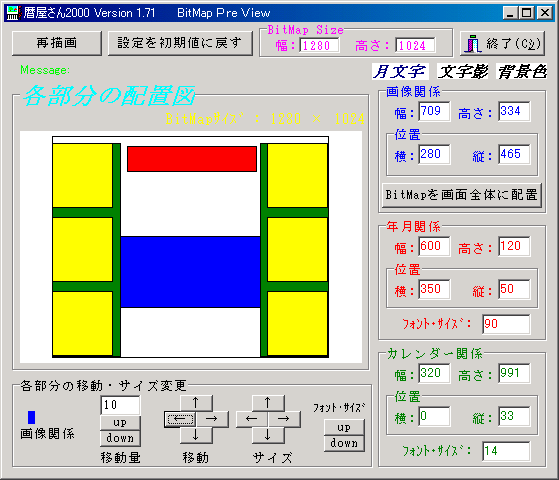This screenshot has width=559, height=480.
Task: Click the move right arrow button
Action: click(212, 419)
